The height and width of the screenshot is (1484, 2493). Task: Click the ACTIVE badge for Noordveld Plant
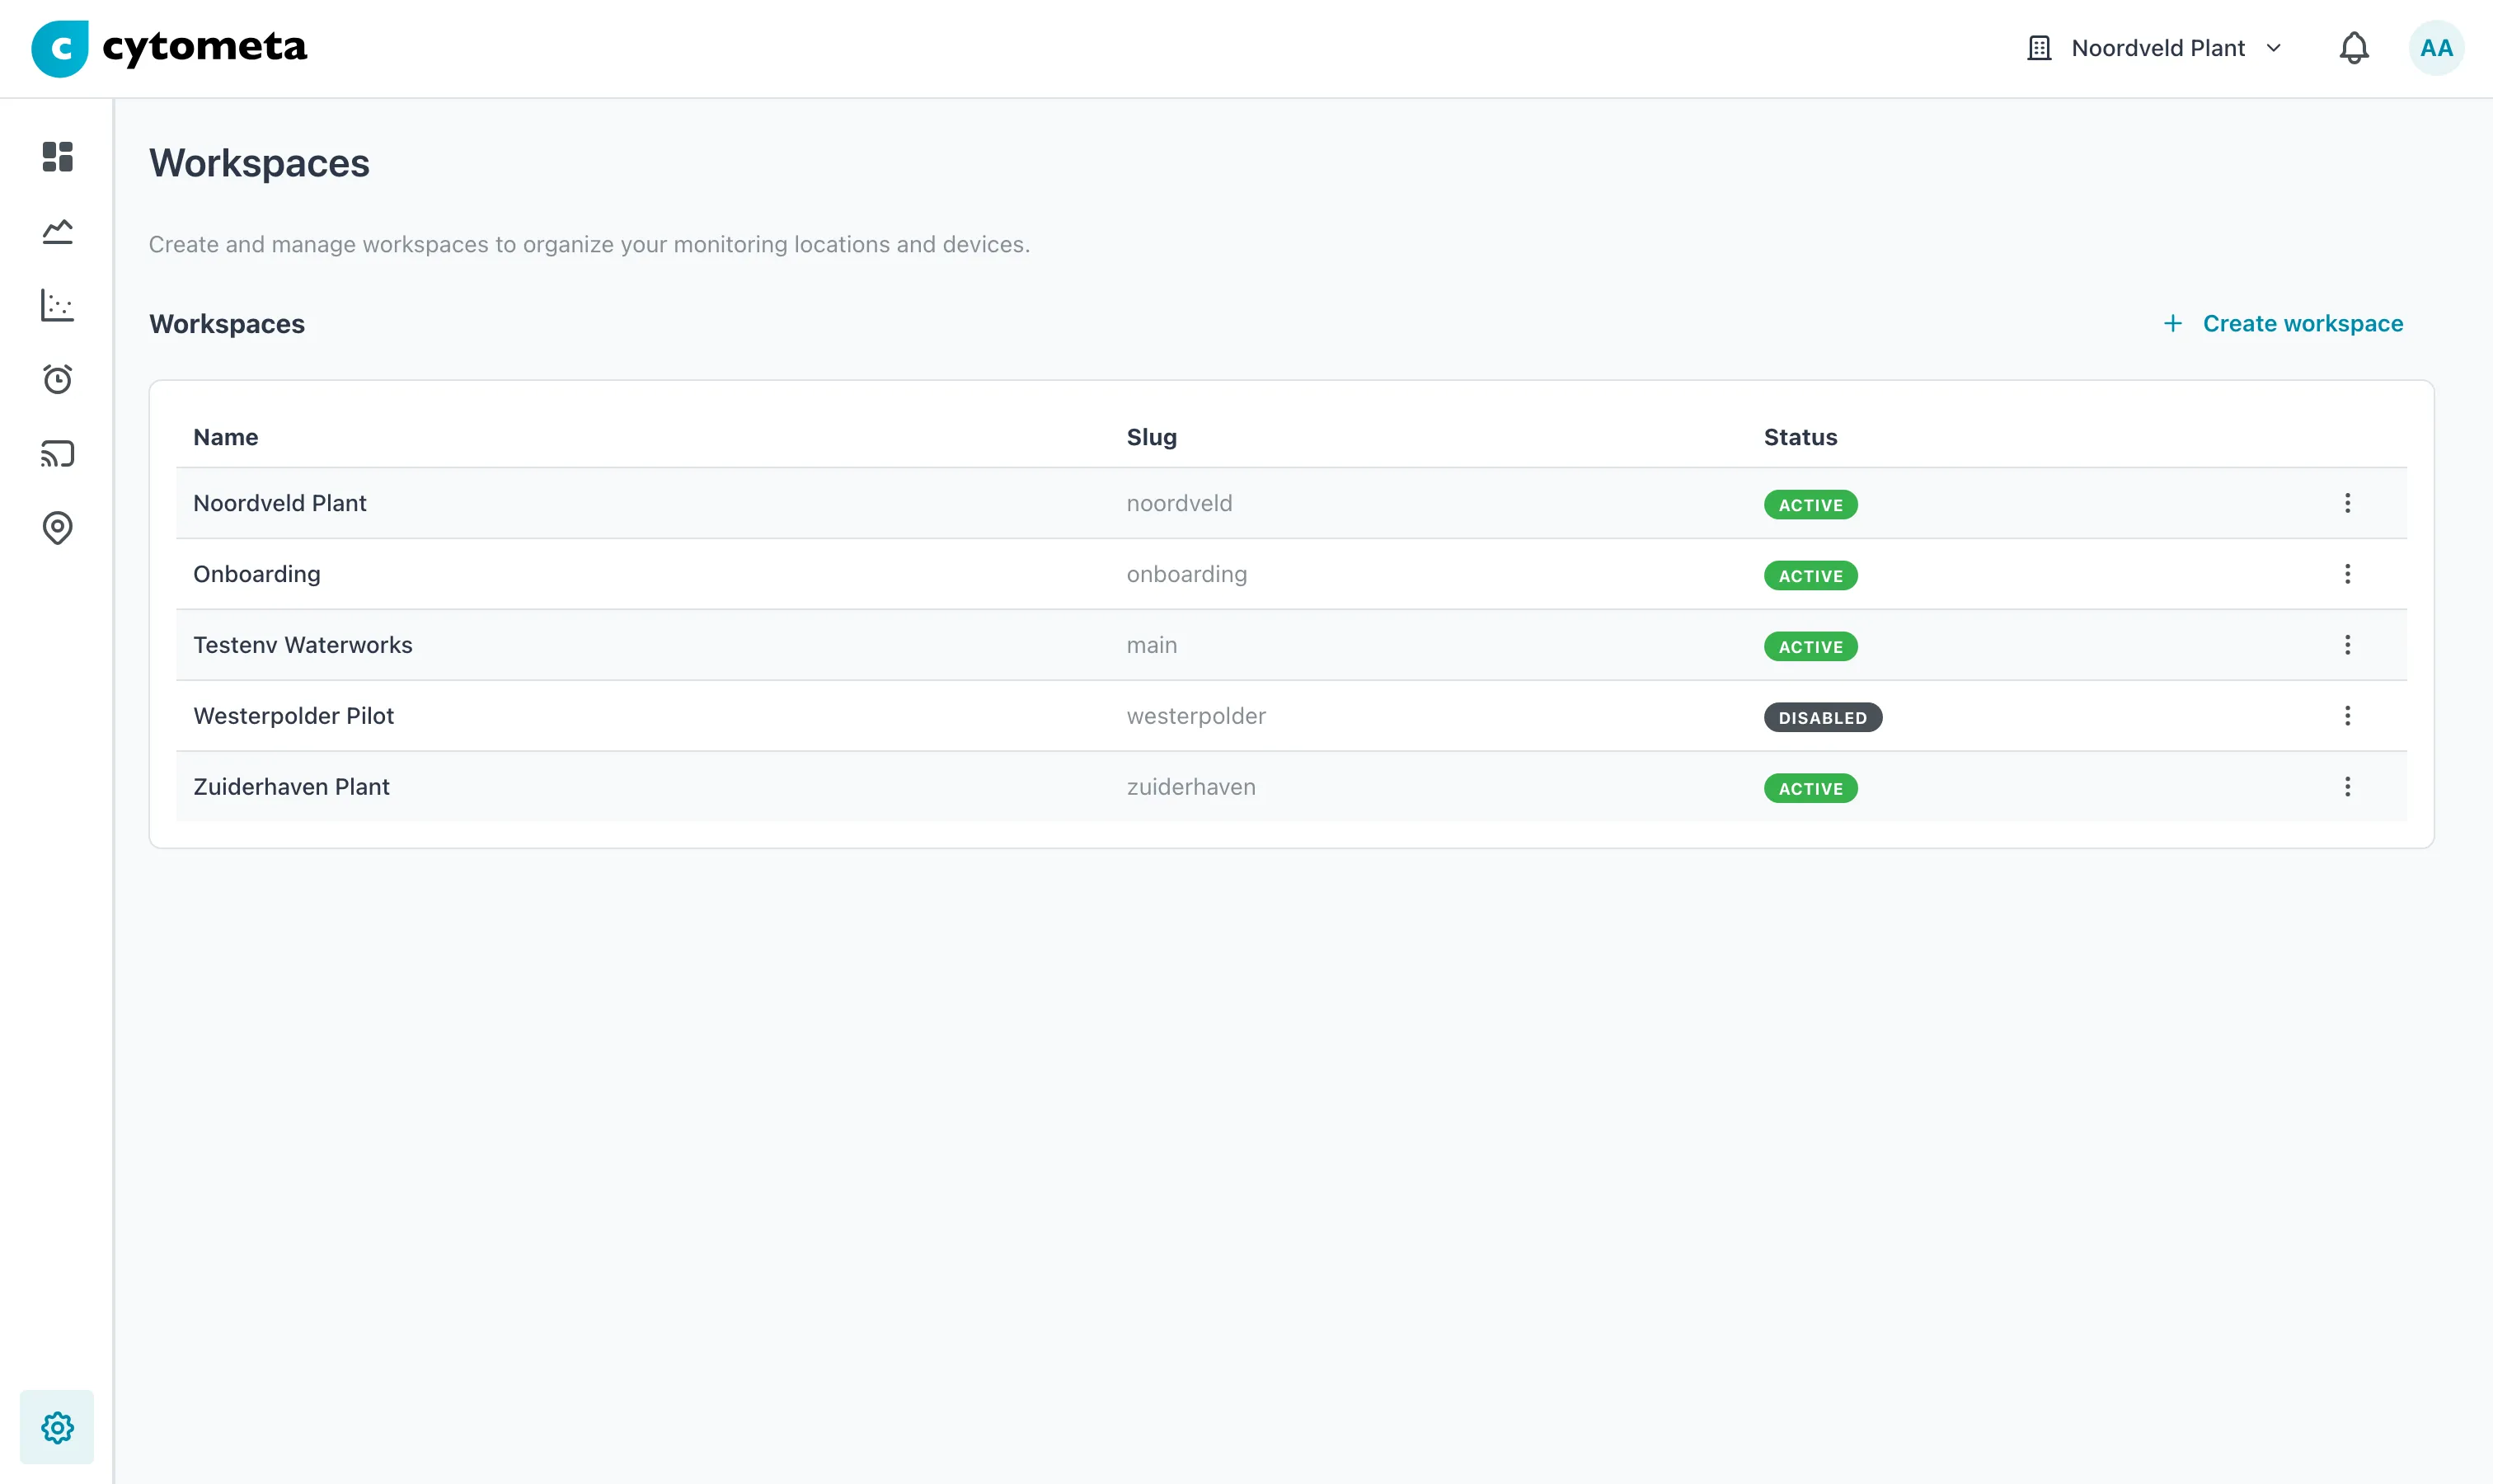tap(1810, 505)
